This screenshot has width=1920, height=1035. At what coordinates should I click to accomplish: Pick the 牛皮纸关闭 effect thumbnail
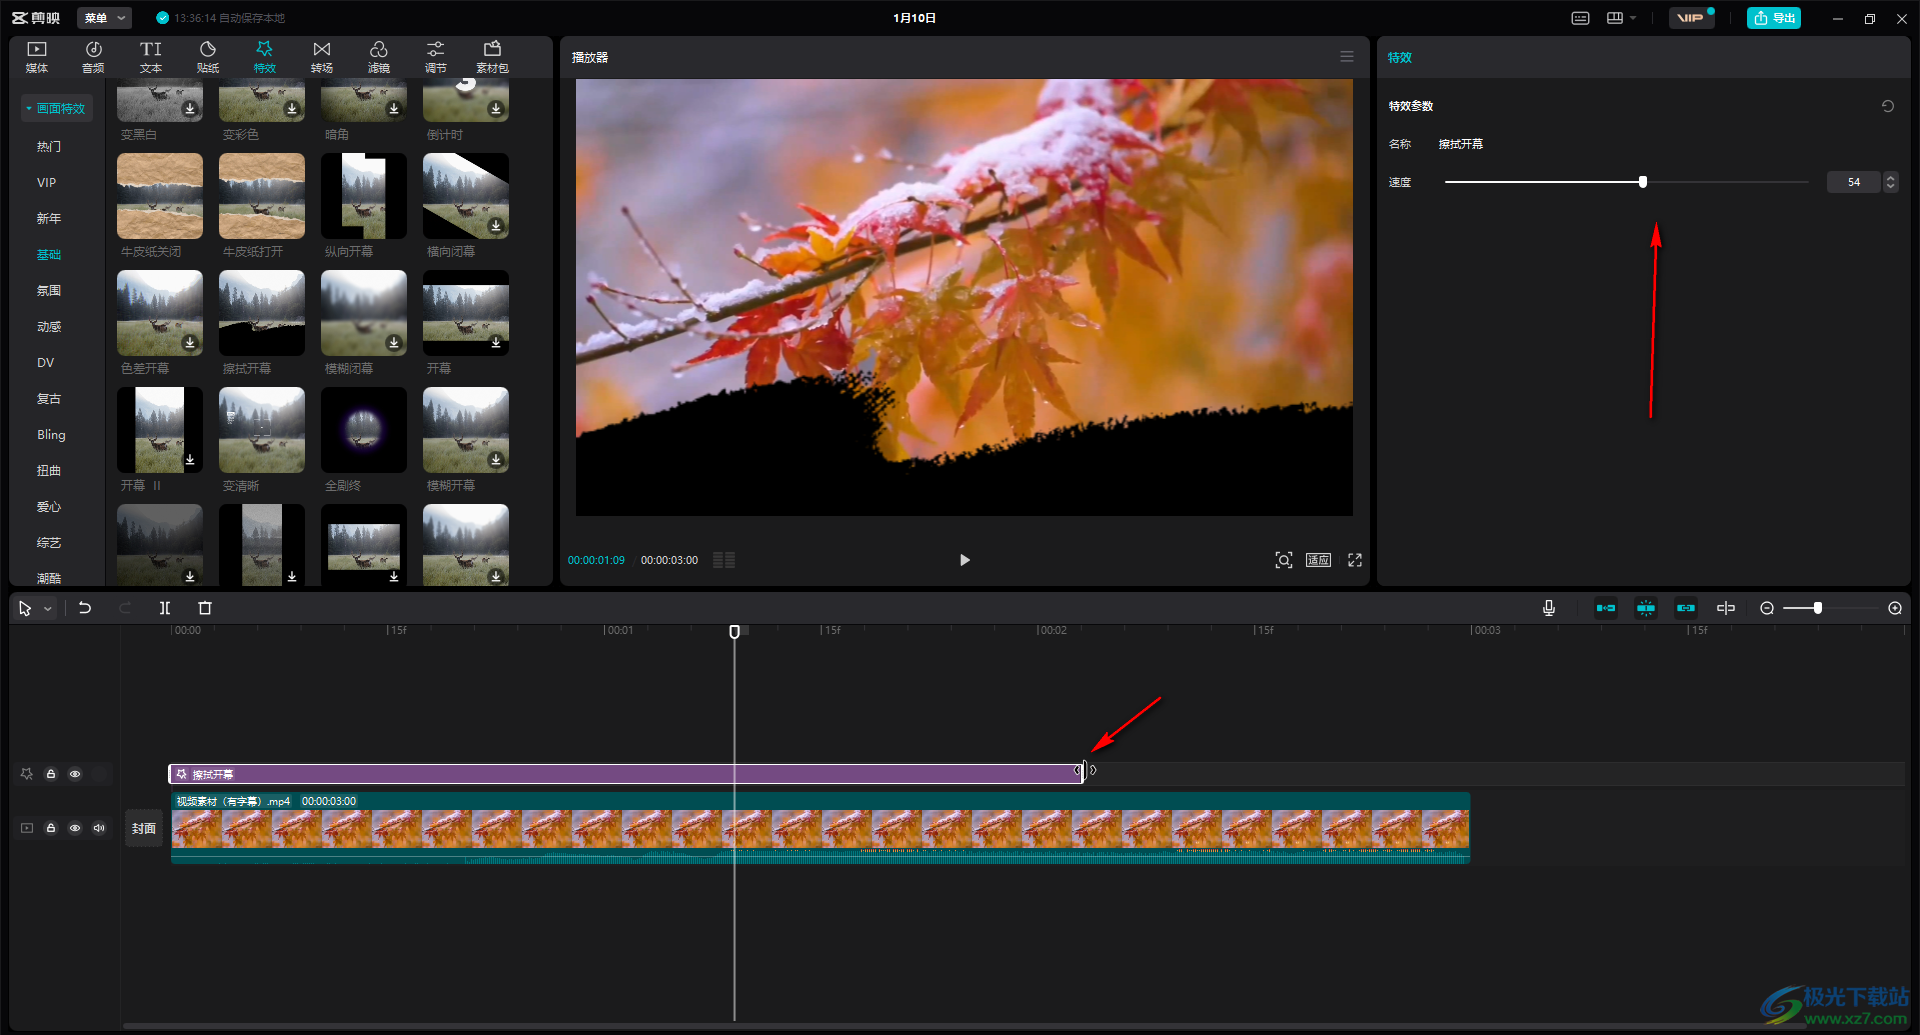click(160, 196)
